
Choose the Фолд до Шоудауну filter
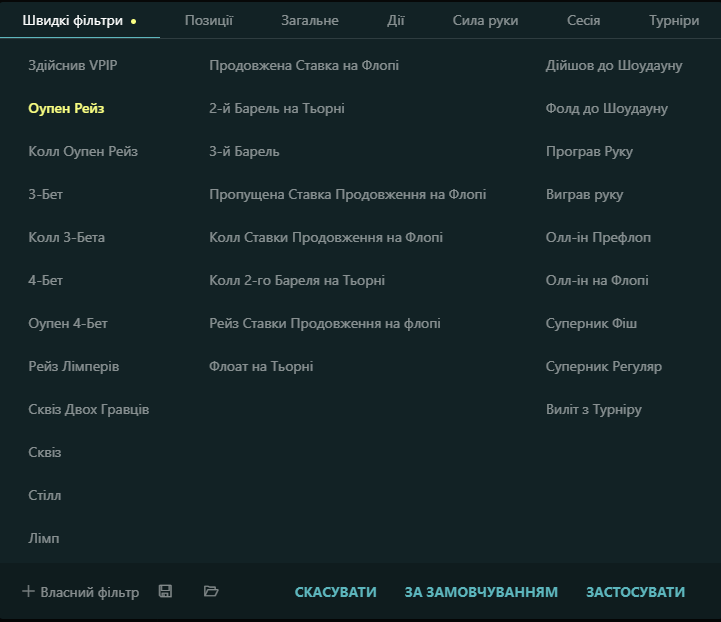607,108
